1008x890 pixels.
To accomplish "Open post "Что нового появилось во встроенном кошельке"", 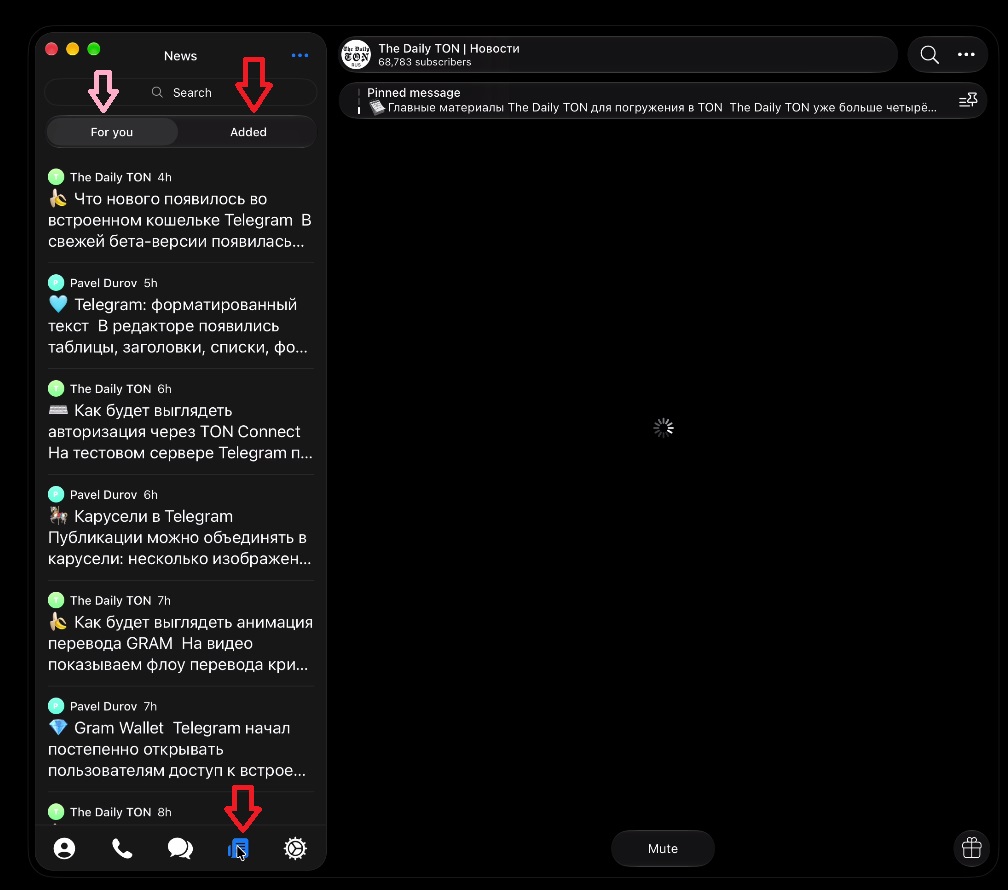I will pyautogui.click(x=181, y=210).
